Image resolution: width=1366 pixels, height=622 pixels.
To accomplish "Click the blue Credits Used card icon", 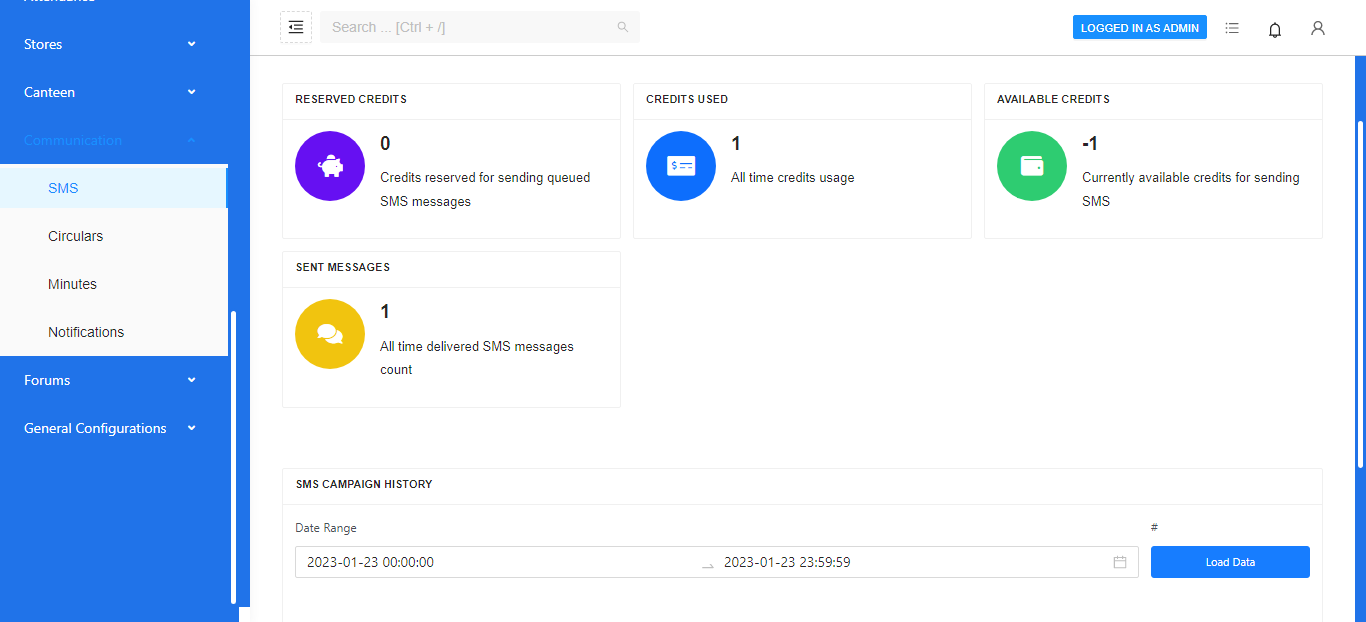I will point(681,166).
